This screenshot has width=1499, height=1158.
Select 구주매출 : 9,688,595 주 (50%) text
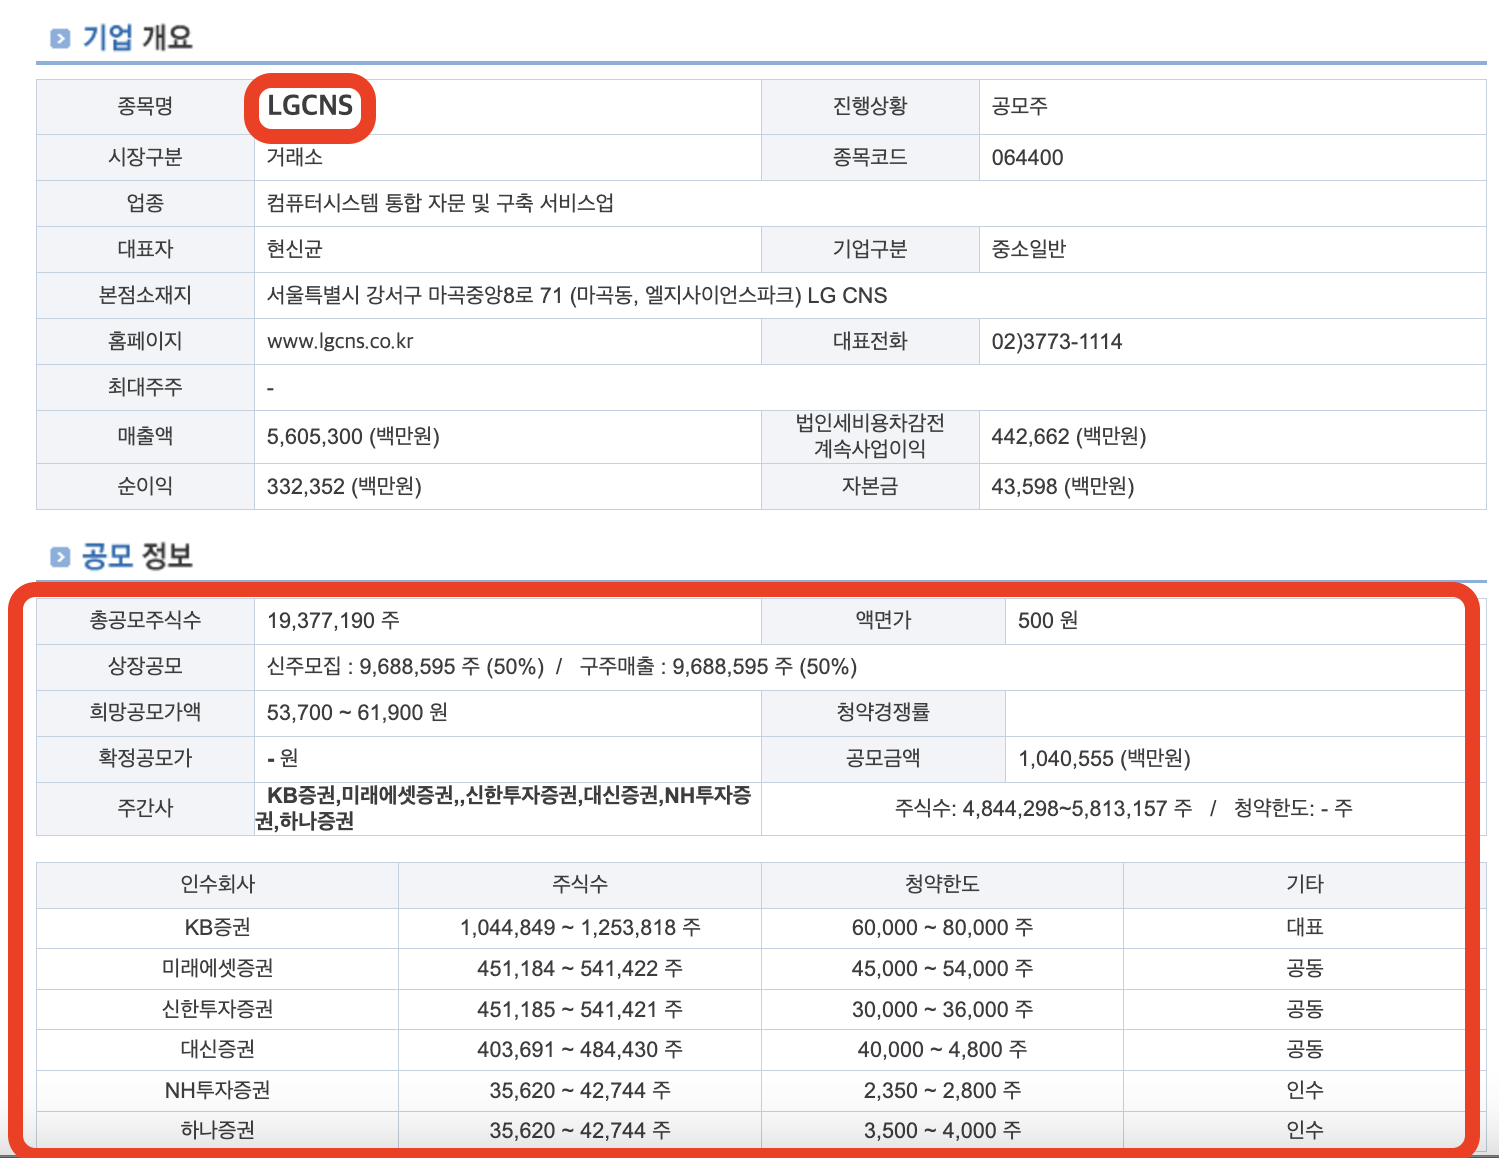(x=718, y=666)
